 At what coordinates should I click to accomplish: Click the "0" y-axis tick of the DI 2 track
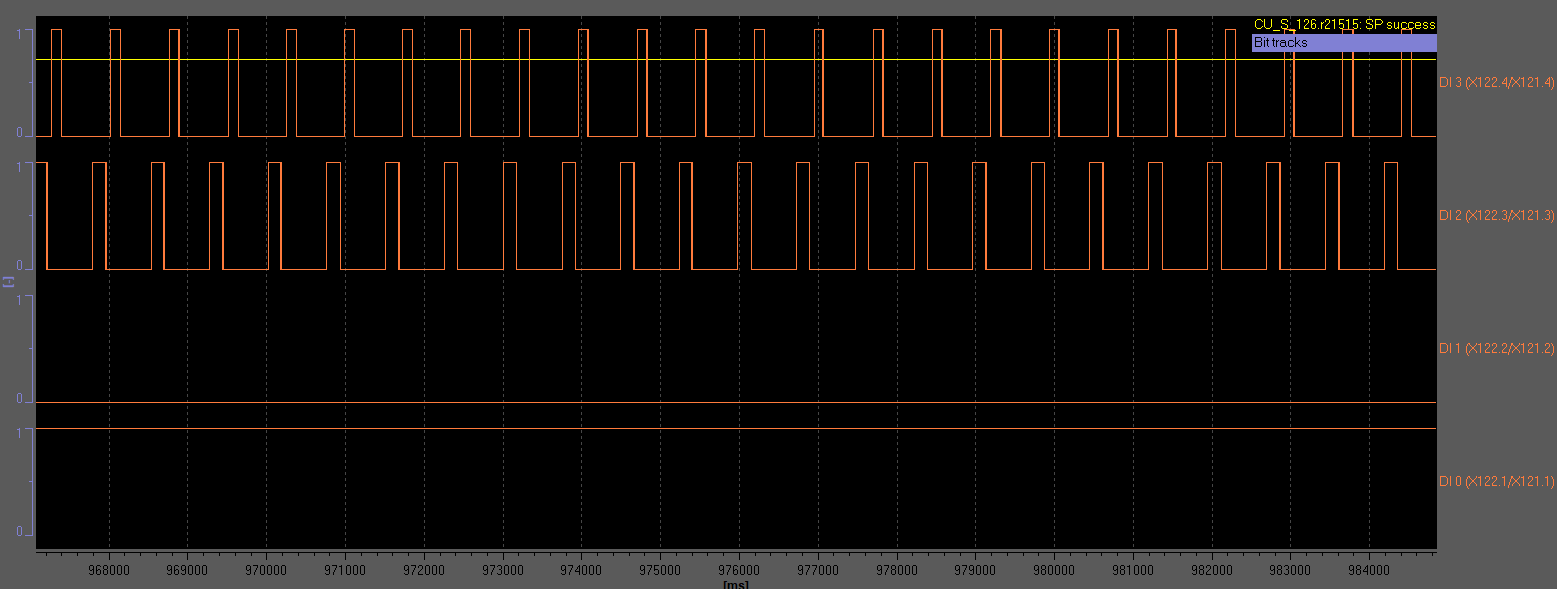pos(19,266)
